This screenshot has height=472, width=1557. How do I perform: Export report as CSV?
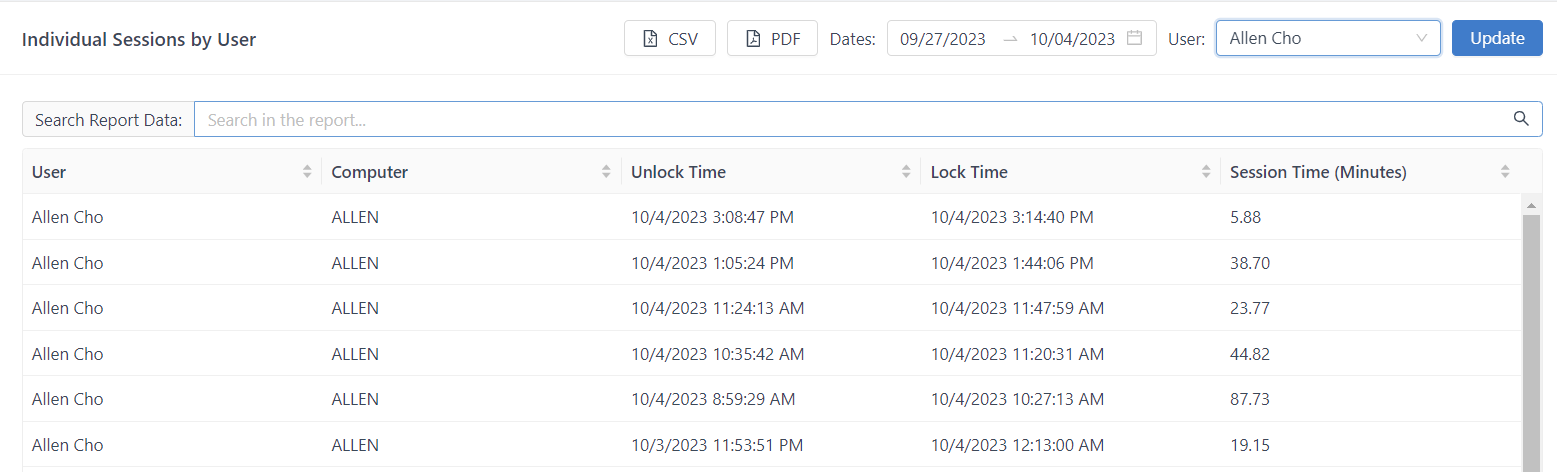pyautogui.click(x=670, y=39)
